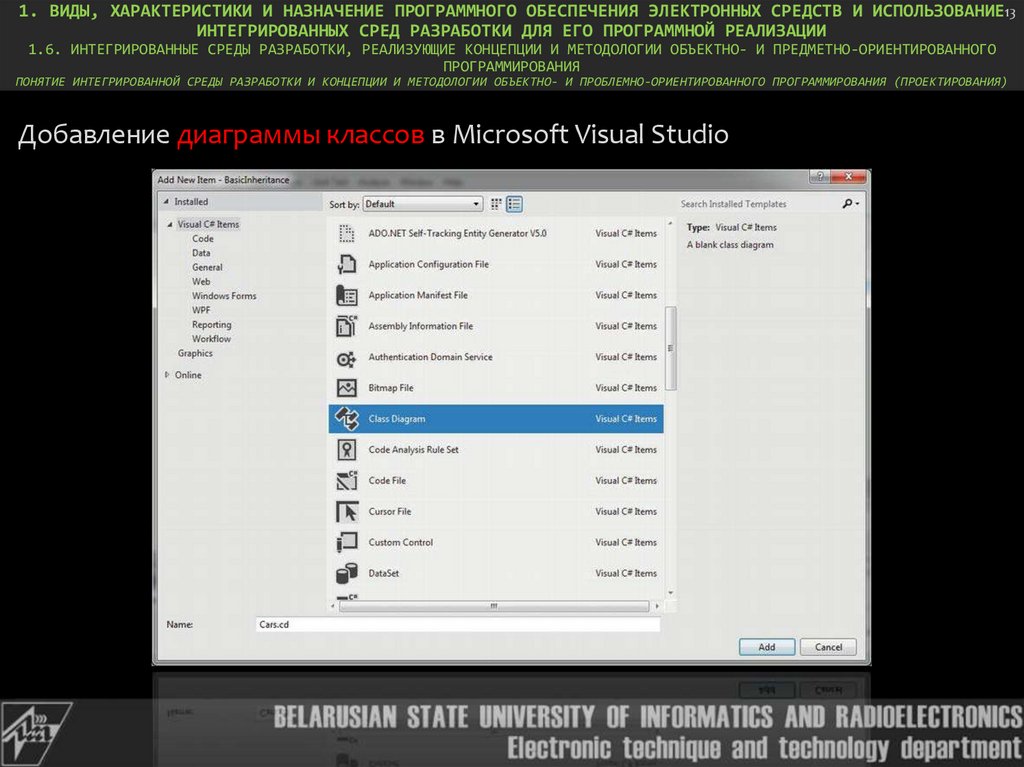The height and width of the screenshot is (767, 1024).
Task: Expand the Online templates node
Action: click(167, 375)
